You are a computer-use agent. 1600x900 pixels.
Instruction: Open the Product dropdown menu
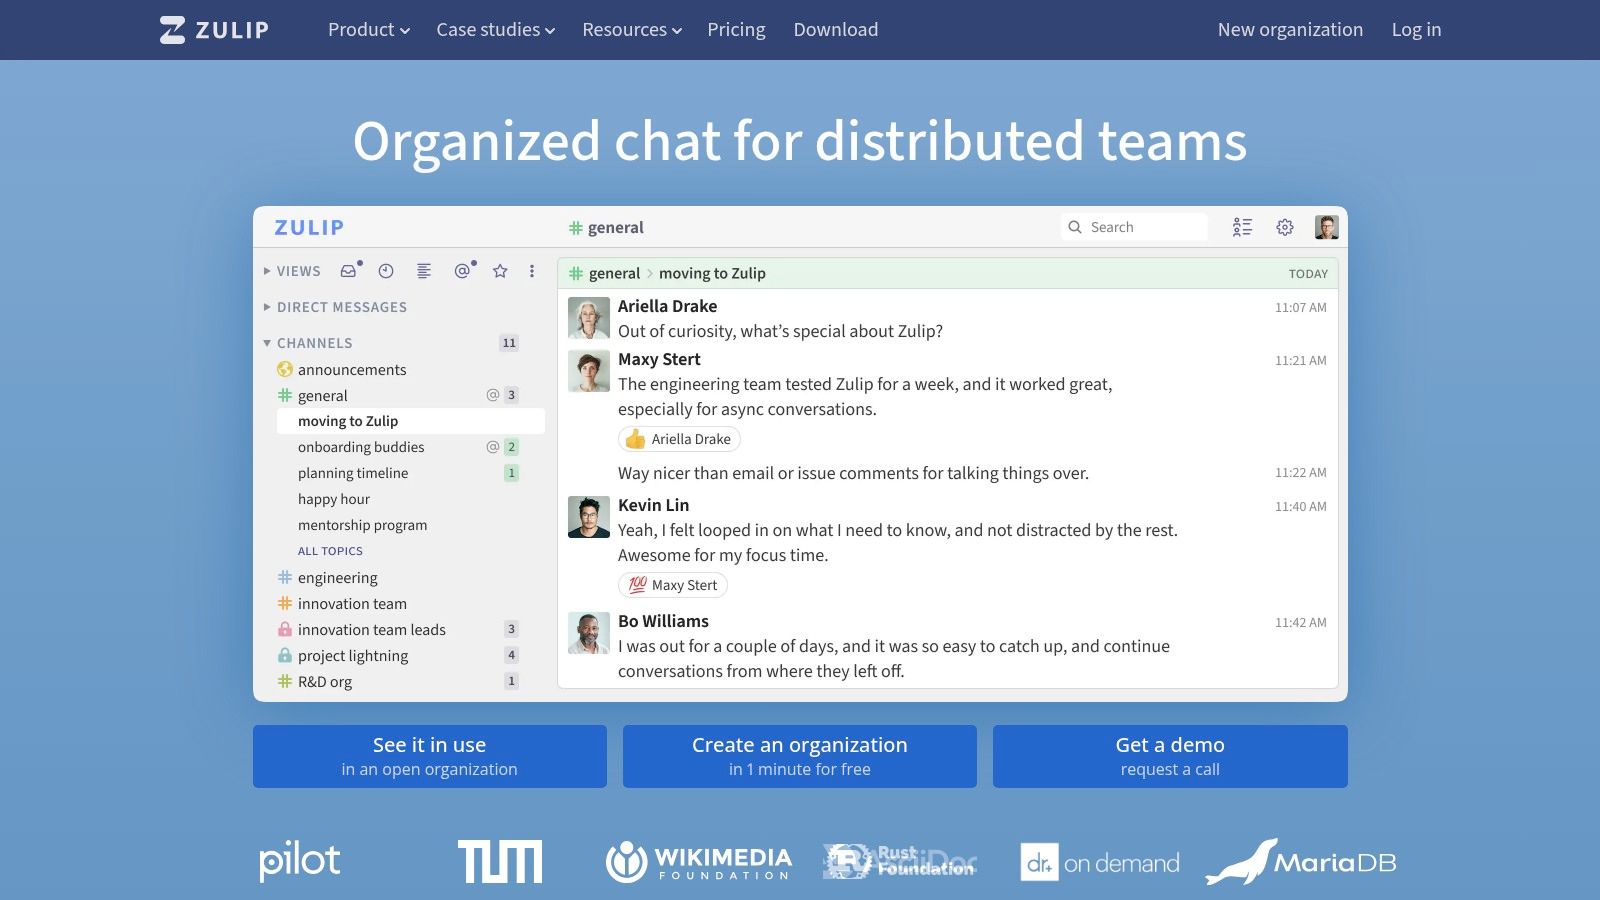click(x=369, y=30)
